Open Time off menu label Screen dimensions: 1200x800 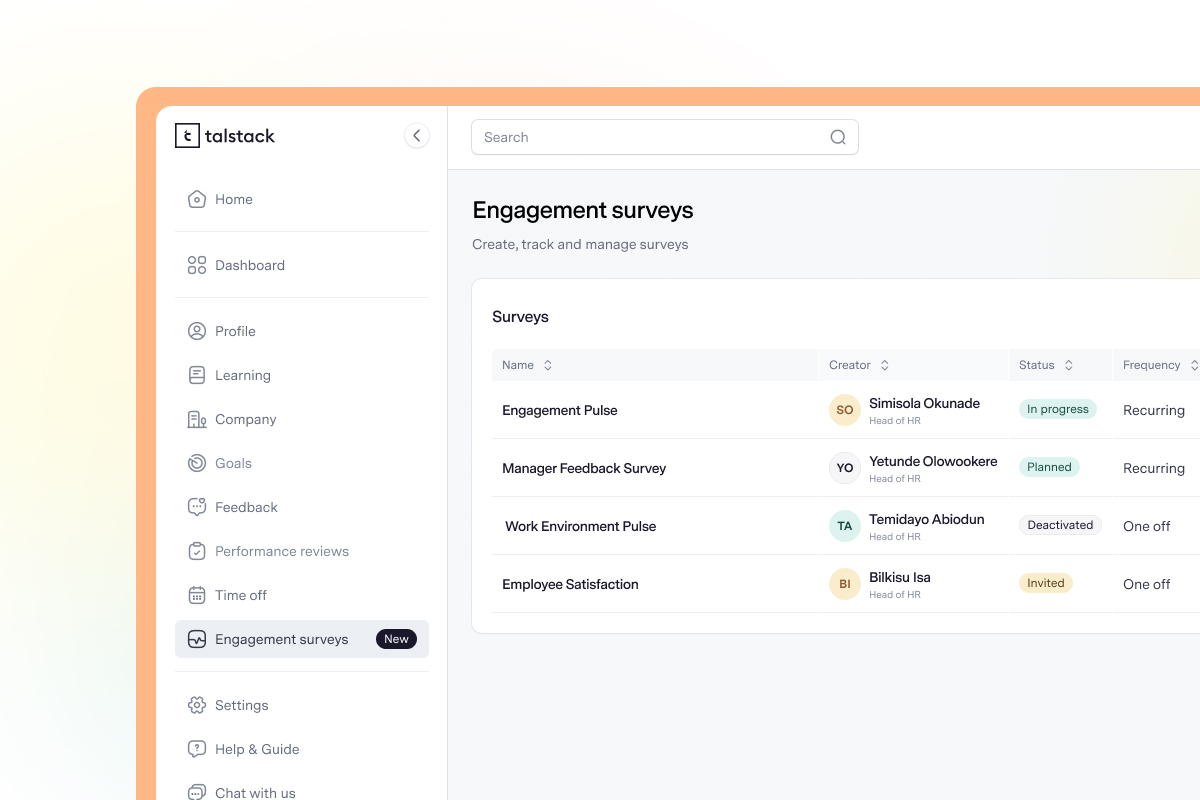pos(241,595)
